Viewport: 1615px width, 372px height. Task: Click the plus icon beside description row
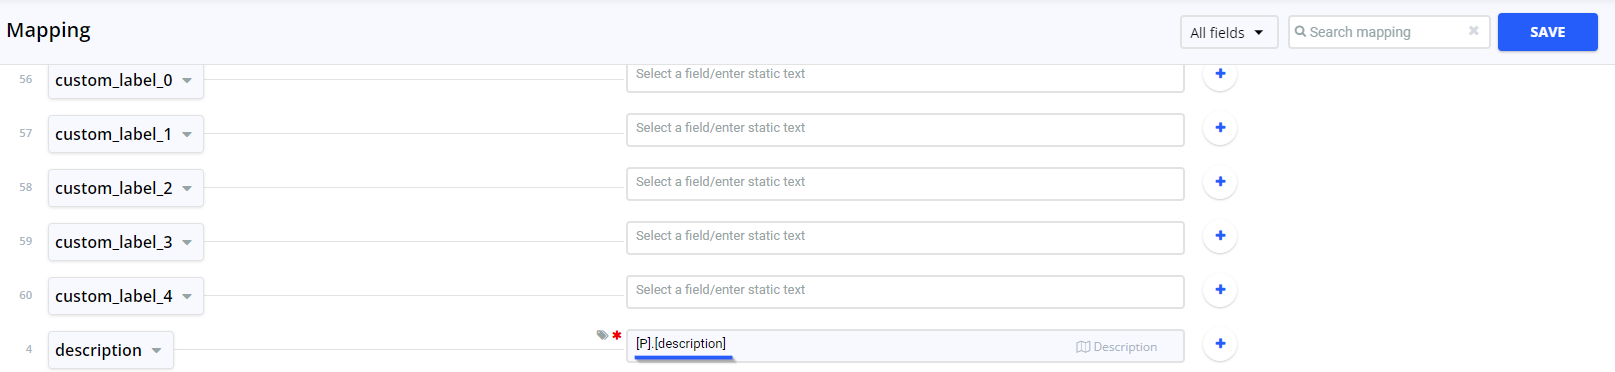pyautogui.click(x=1220, y=344)
